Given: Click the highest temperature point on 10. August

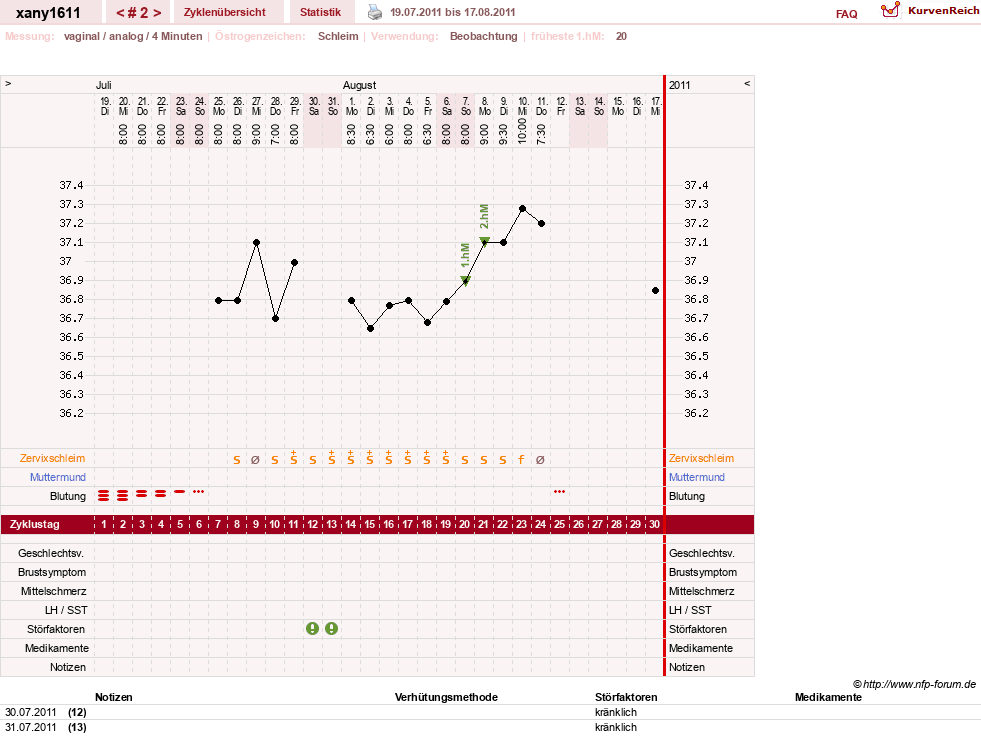Looking at the screenshot, I should [x=522, y=208].
